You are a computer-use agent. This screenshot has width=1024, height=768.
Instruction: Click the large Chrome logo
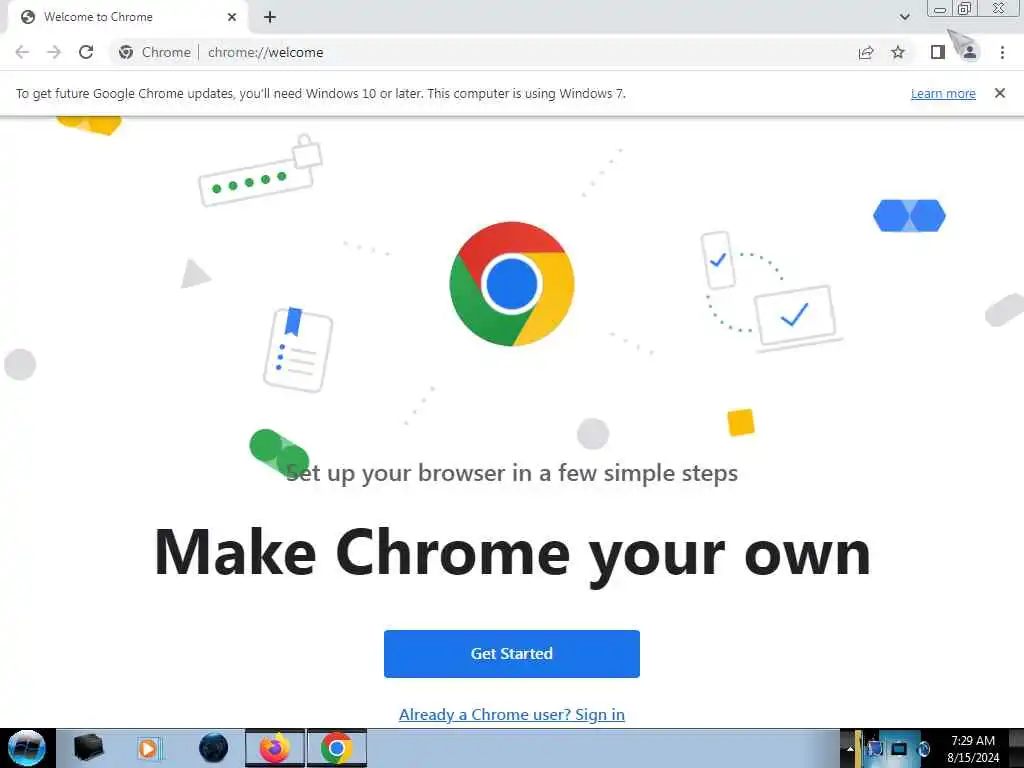tap(512, 284)
